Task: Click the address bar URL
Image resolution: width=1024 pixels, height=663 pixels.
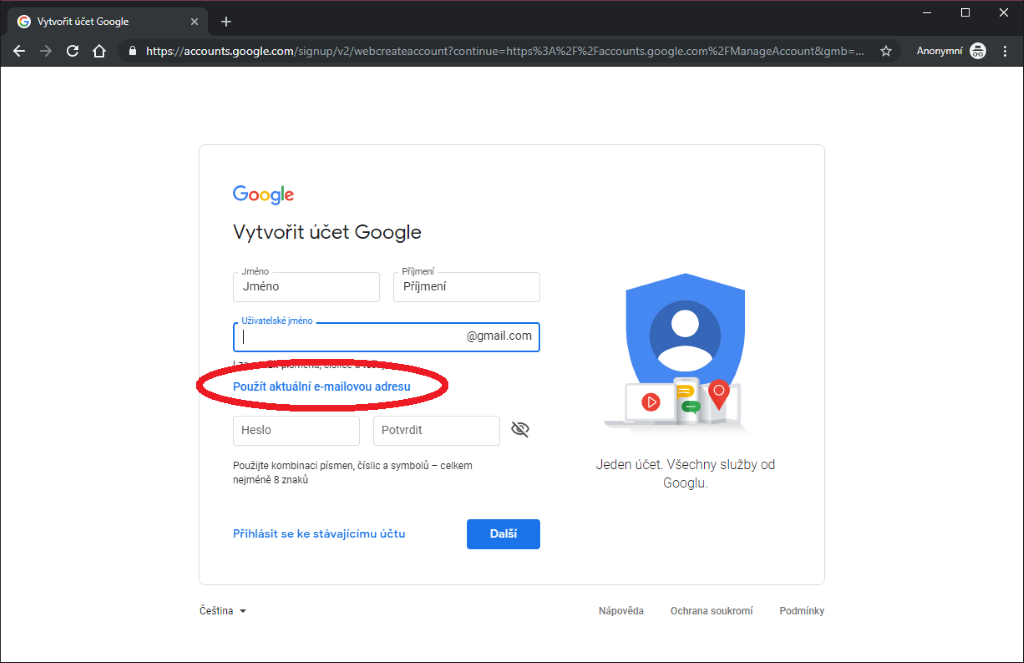Action: tap(504, 51)
